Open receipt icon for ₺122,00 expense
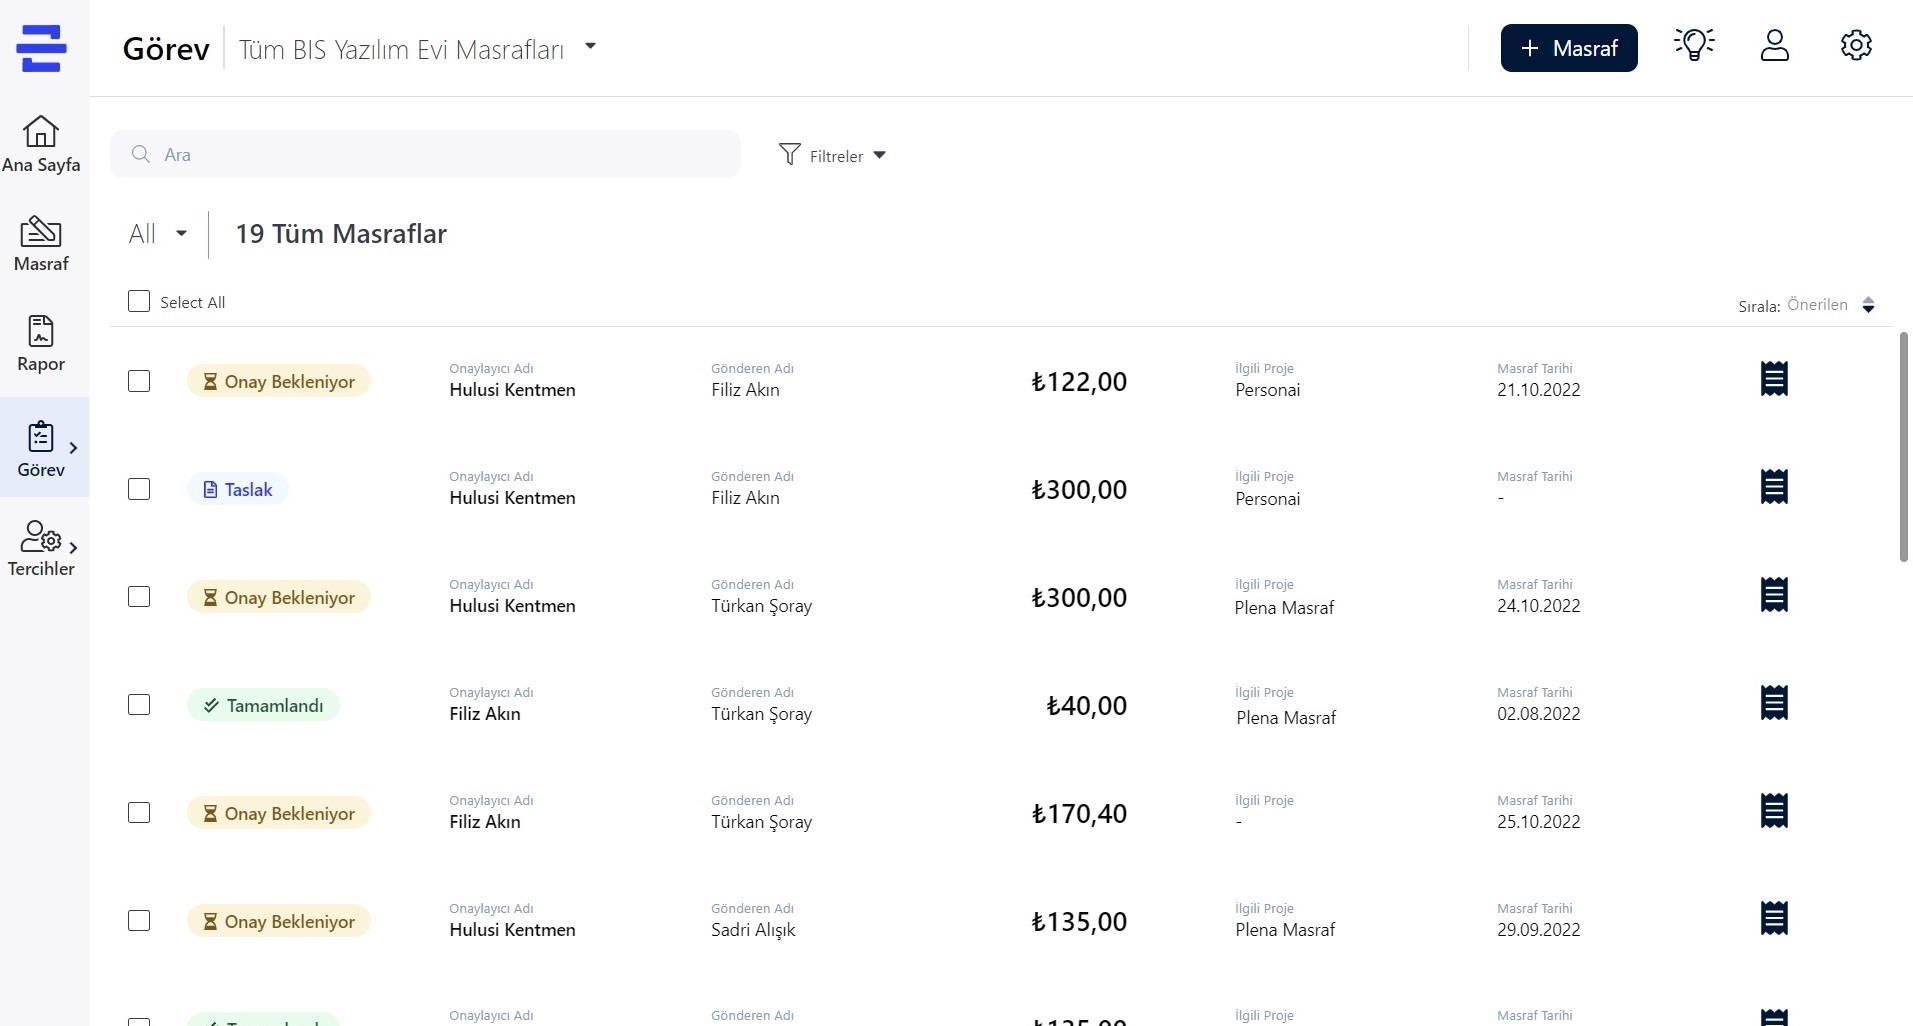The height and width of the screenshot is (1026, 1913). (1774, 379)
